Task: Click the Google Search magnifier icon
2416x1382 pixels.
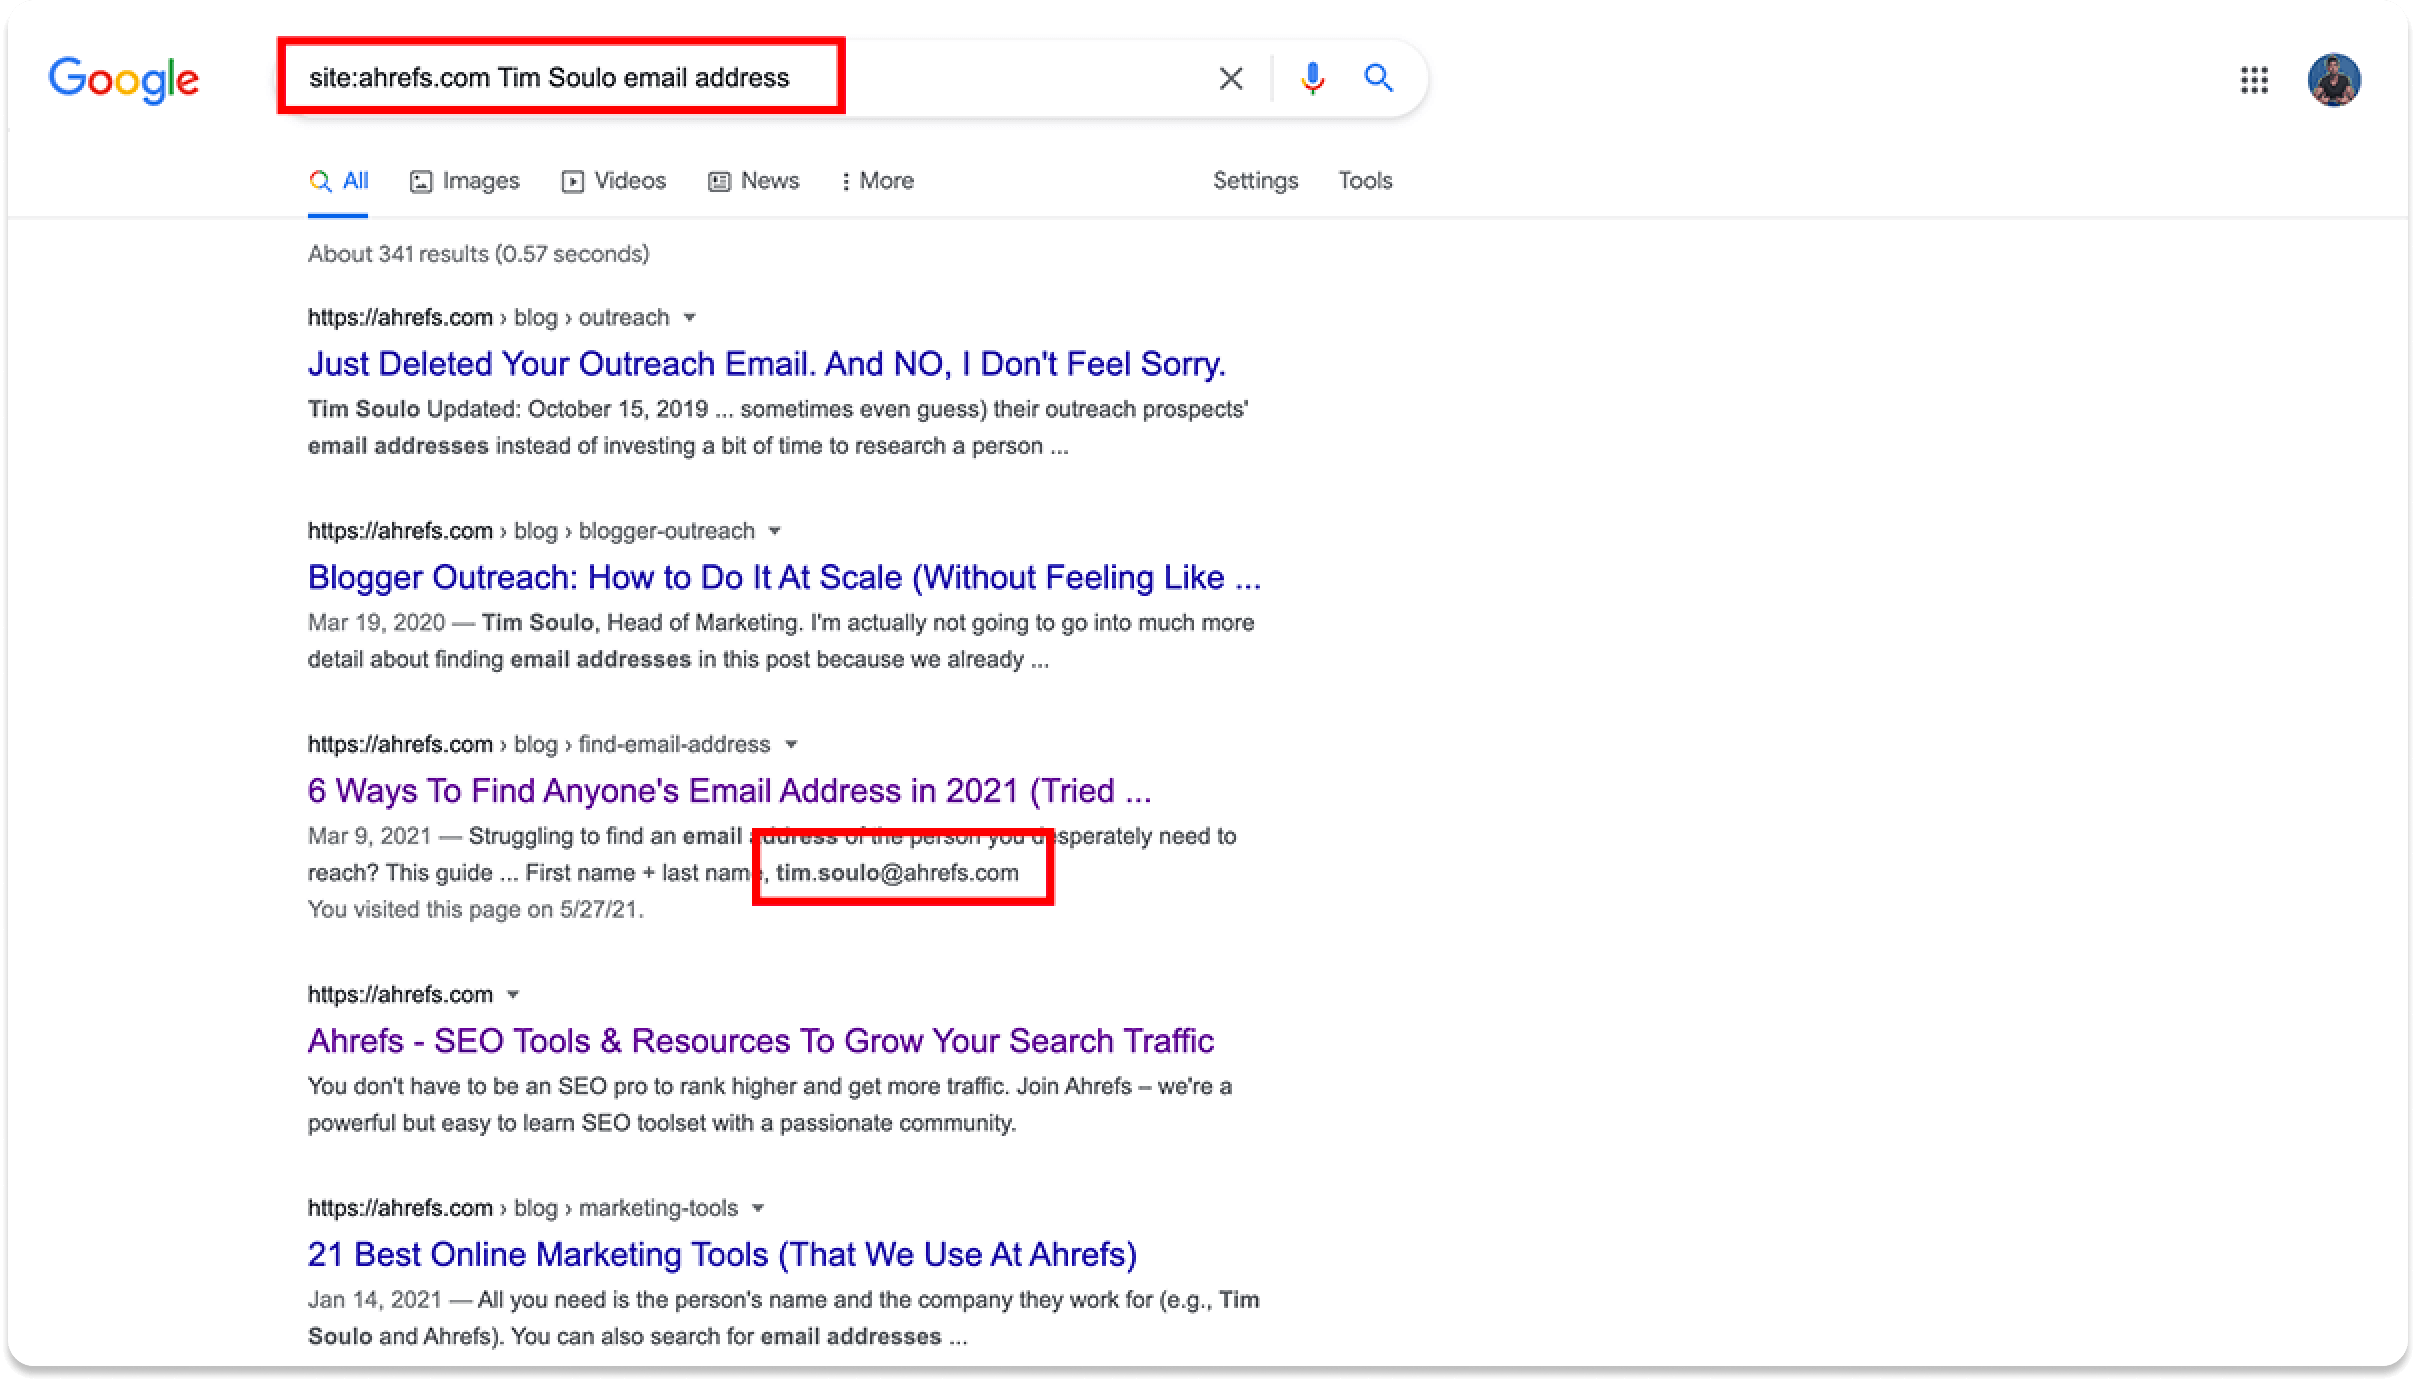Action: [x=1376, y=80]
